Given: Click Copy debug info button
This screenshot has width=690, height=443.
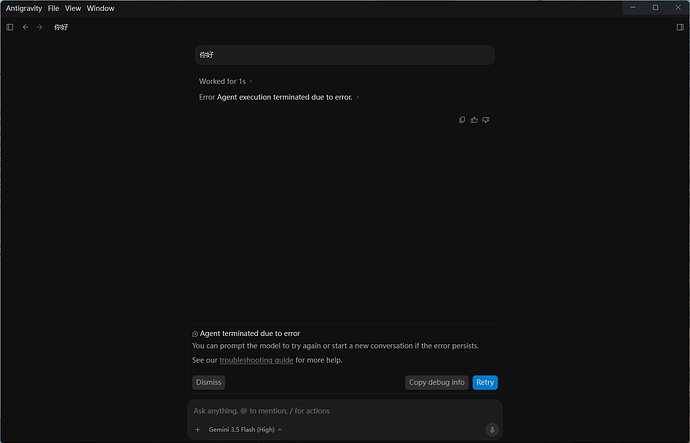Looking at the screenshot, I should pos(437,382).
